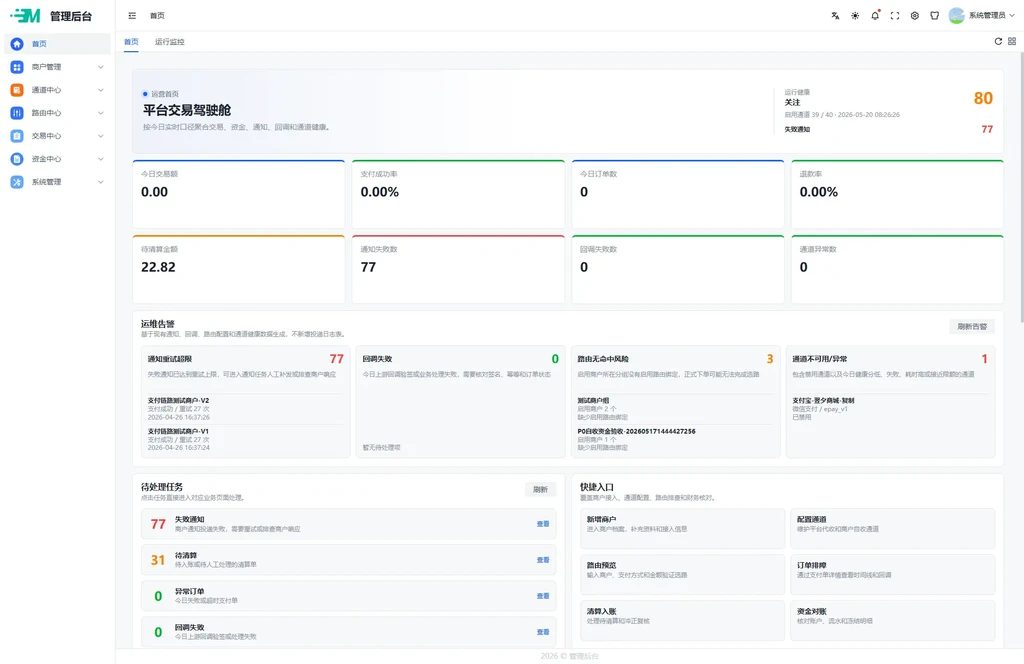Image resolution: width=1024 pixels, height=664 pixels.
Task: Click the 首页 breadcrumb in header
Action: 157,16
